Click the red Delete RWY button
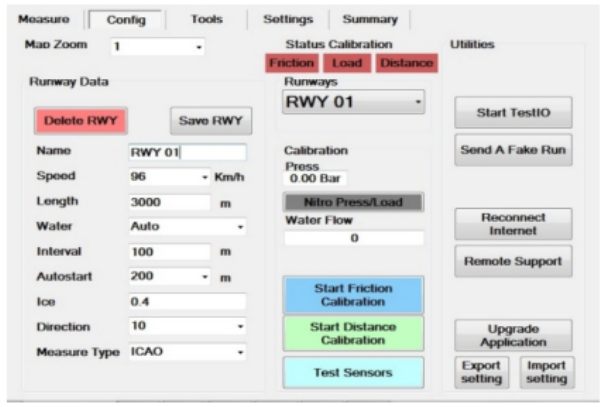Image resolution: width=605 pixels, height=407 pixels. [81, 122]
